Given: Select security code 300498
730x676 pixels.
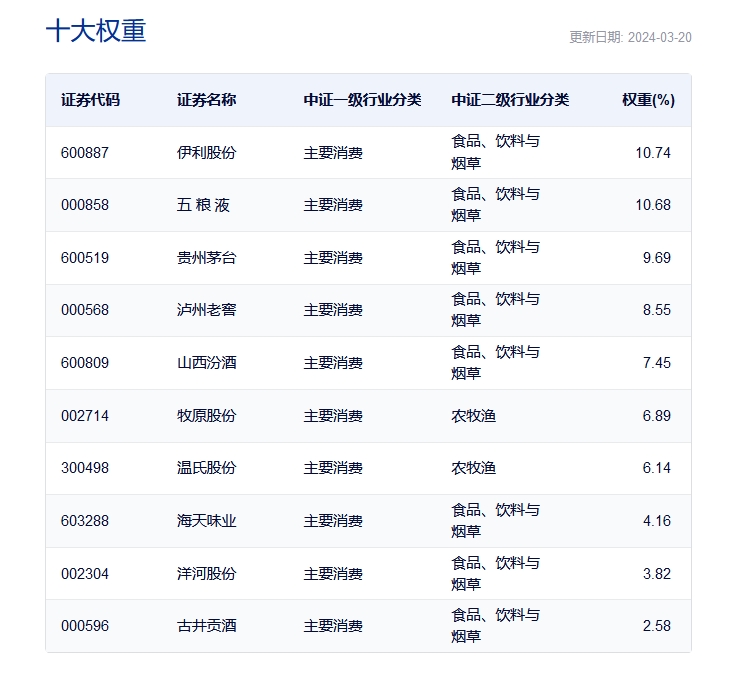Looking at the screenshot, I should pyautogui.click(x=85, y=467).
